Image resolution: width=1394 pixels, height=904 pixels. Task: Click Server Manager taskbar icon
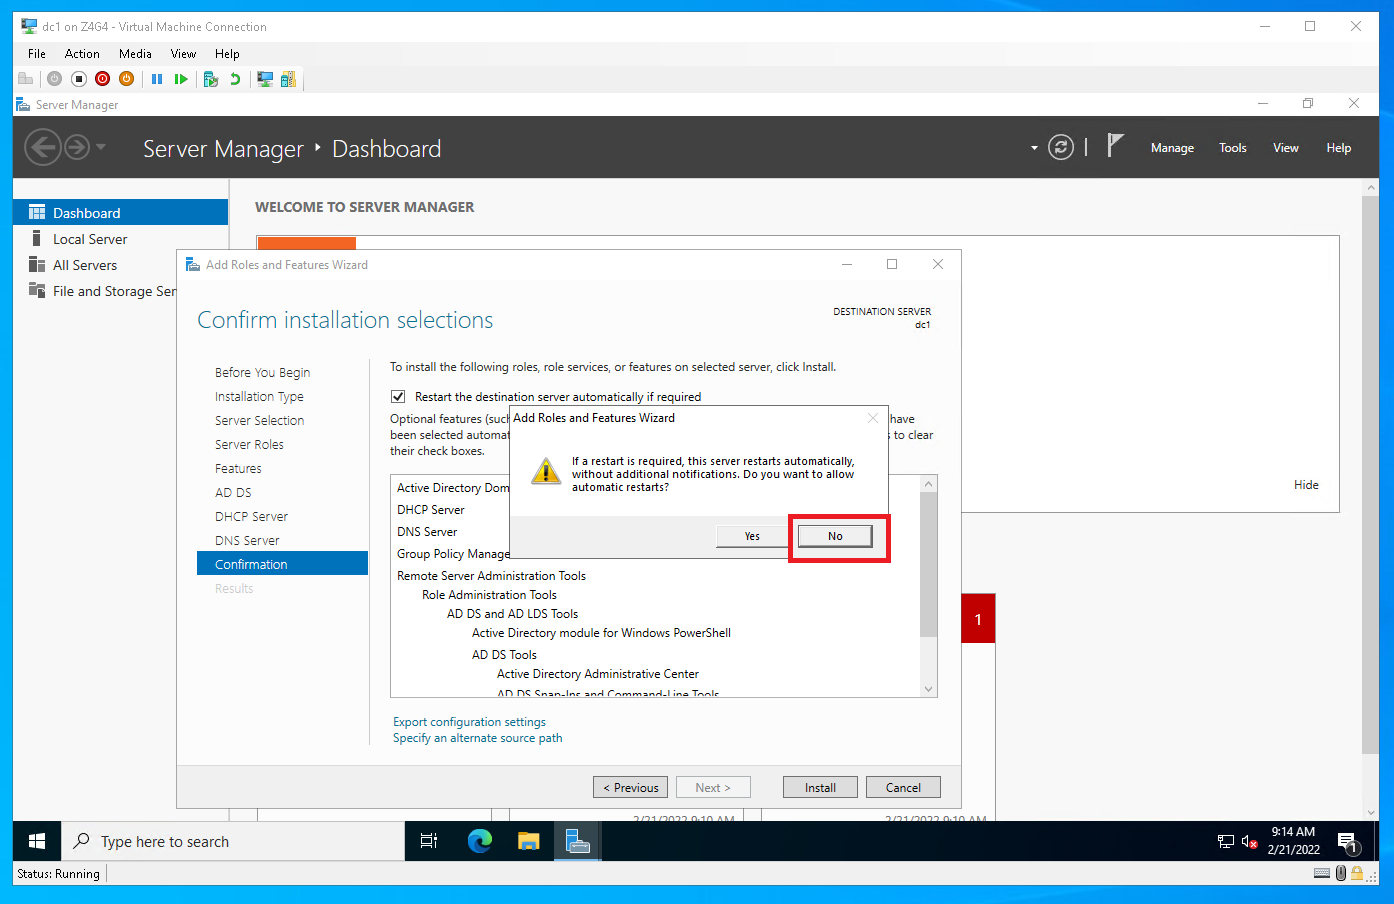coord(577,842)
